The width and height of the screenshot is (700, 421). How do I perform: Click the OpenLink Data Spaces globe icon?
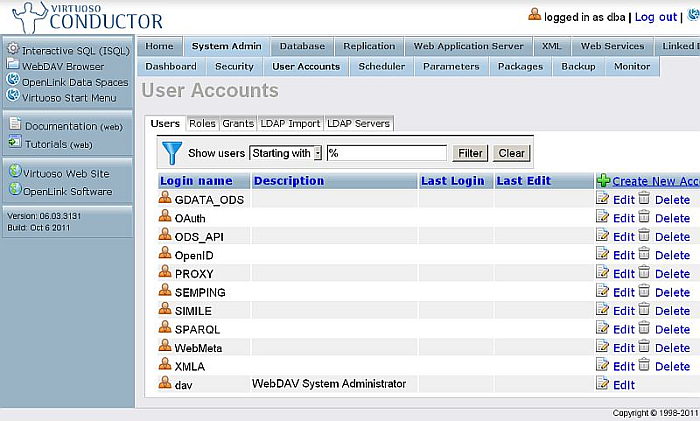coord(13,79)
